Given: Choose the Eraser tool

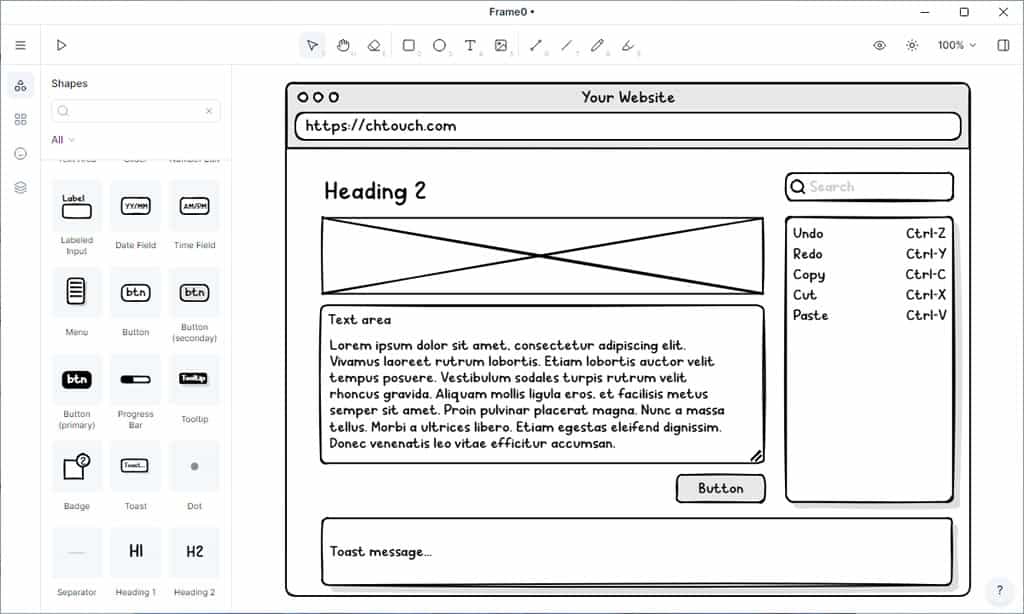Looking at the screenshot, I should 374,45.
